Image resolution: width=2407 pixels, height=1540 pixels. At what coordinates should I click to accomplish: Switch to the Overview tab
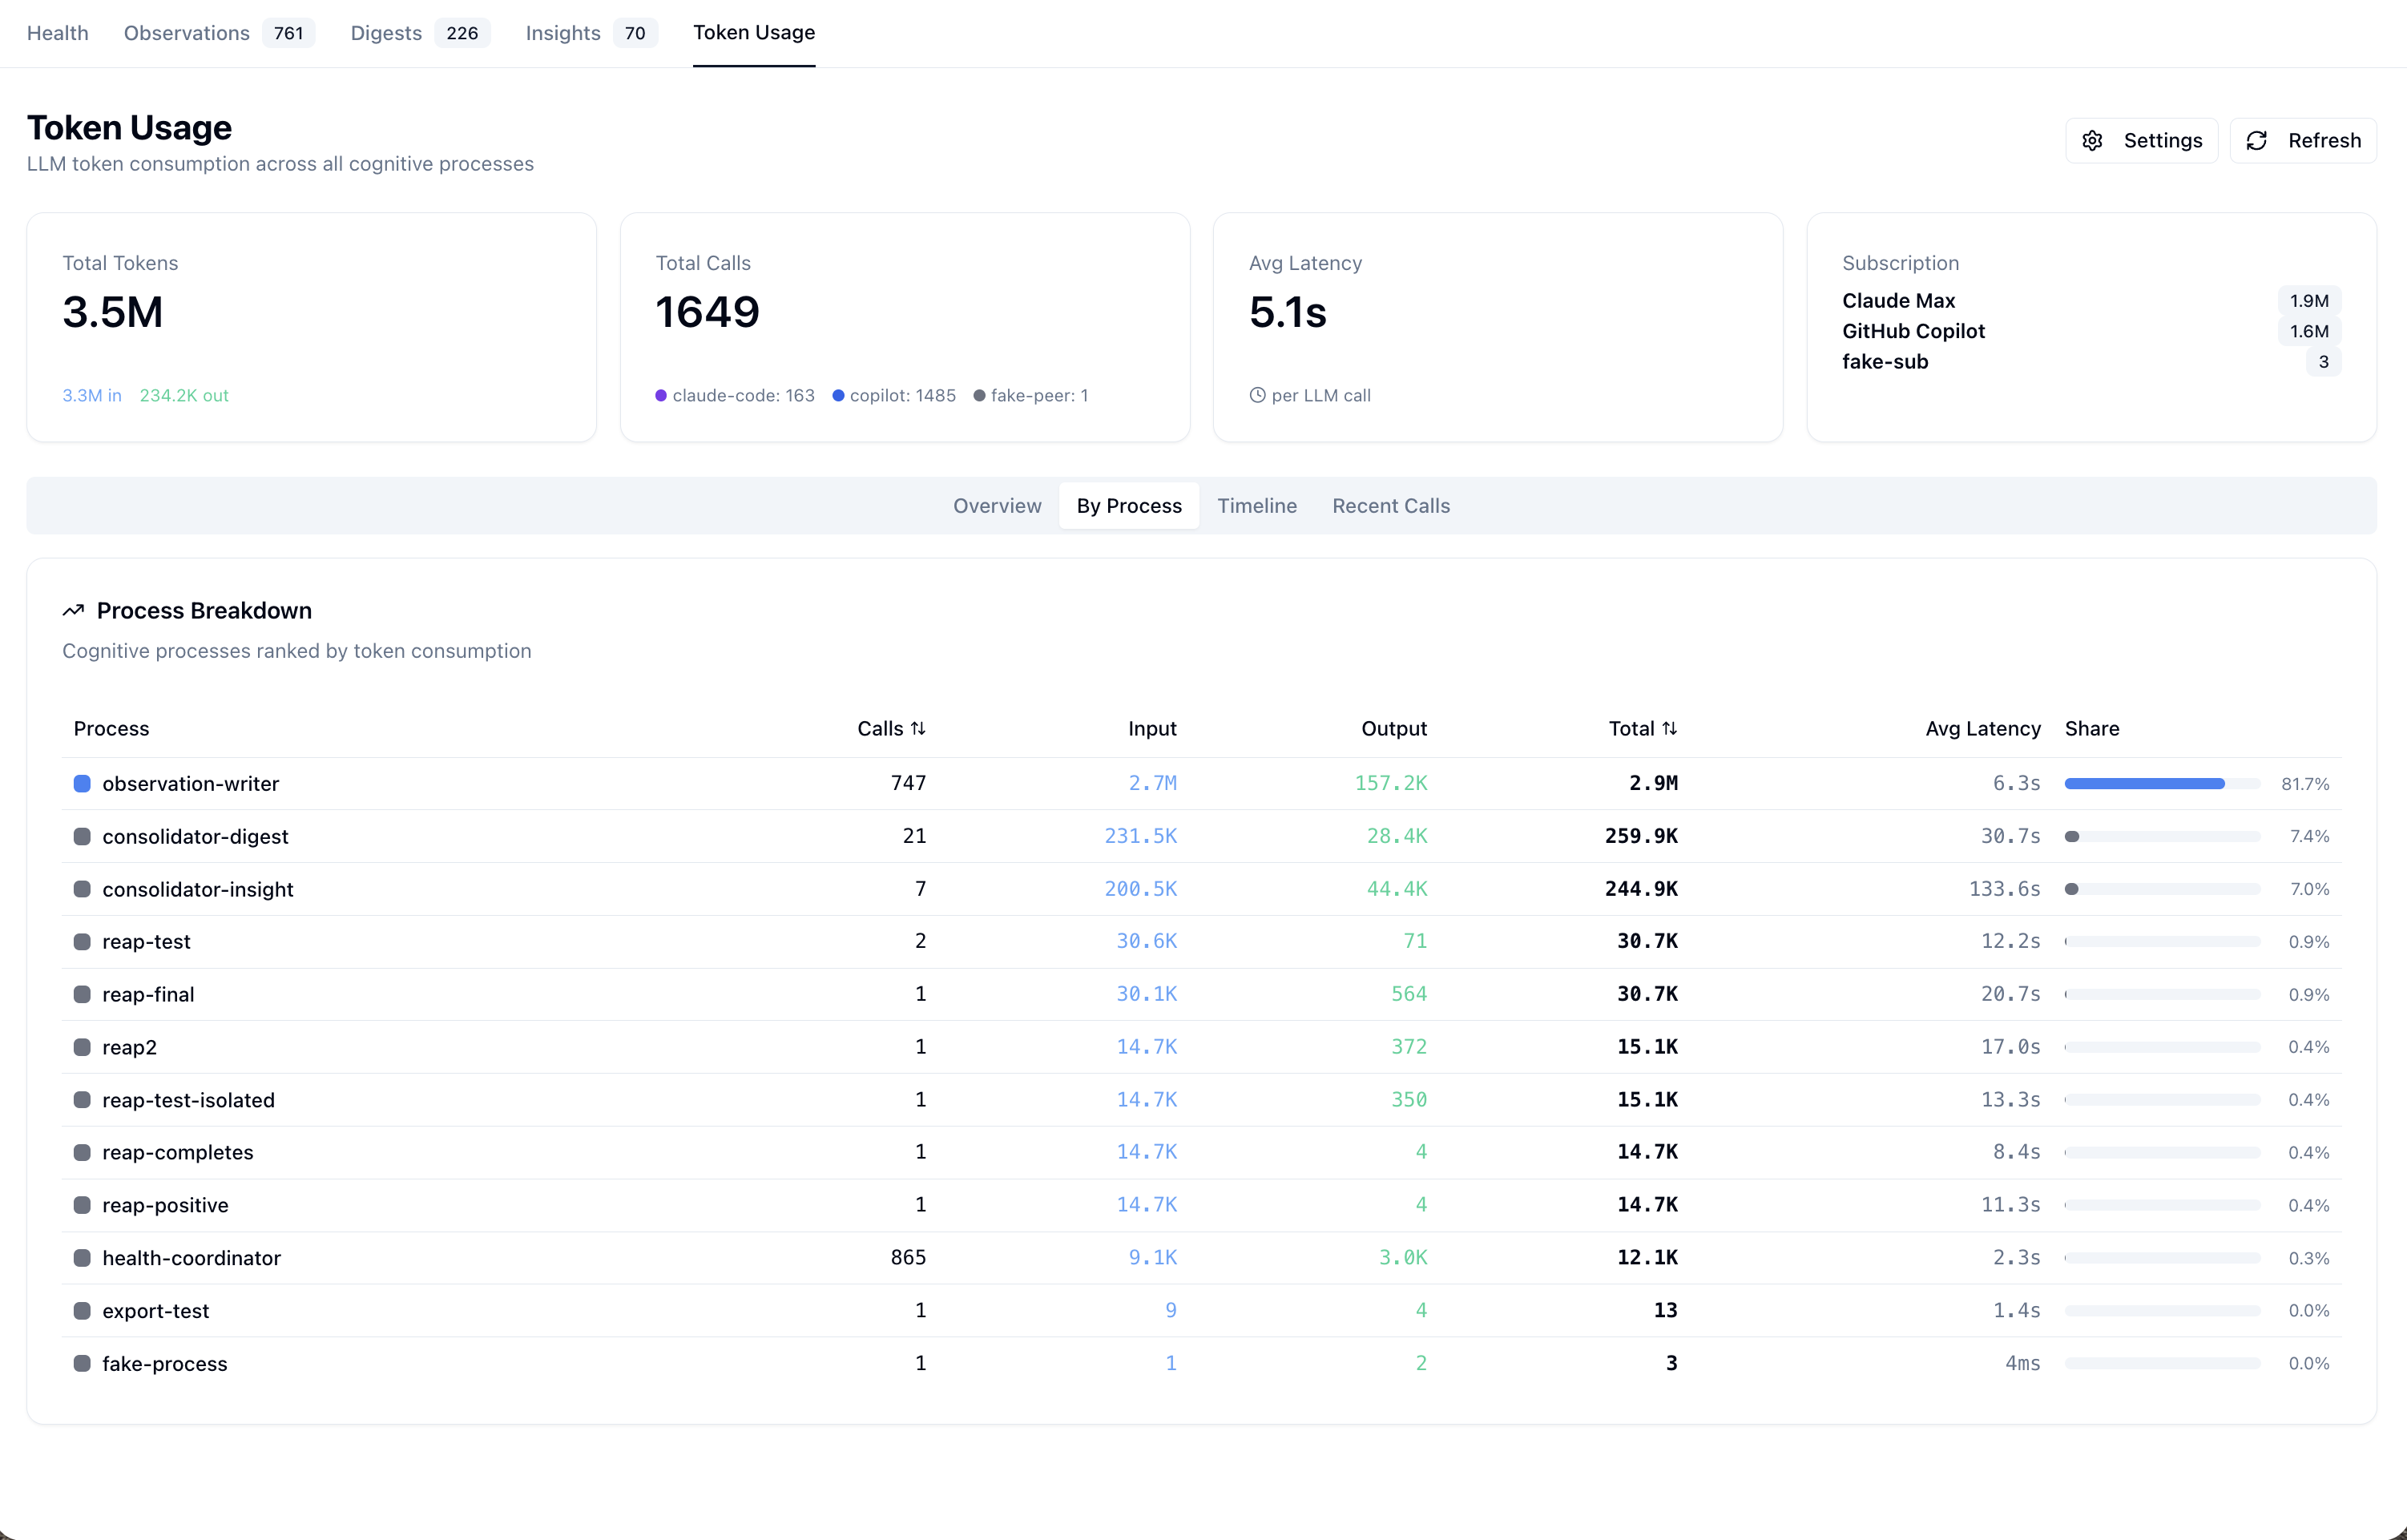point(997,506)
